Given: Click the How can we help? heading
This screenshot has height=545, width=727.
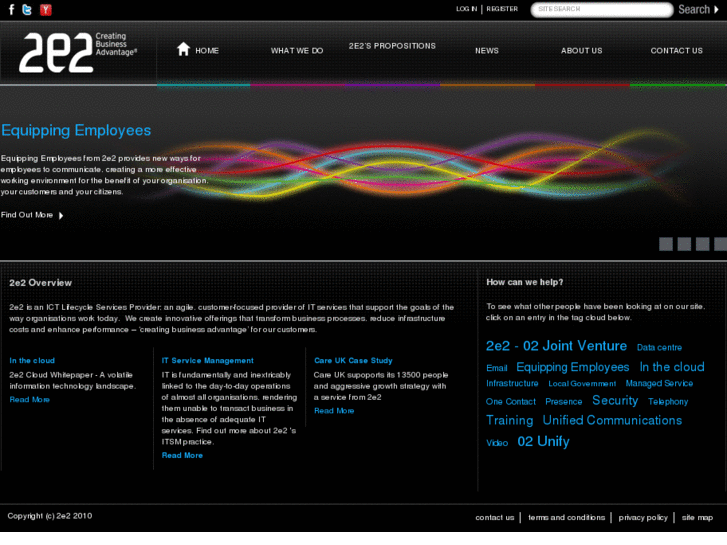Looking at the screenshot, I should click(525, 282).
